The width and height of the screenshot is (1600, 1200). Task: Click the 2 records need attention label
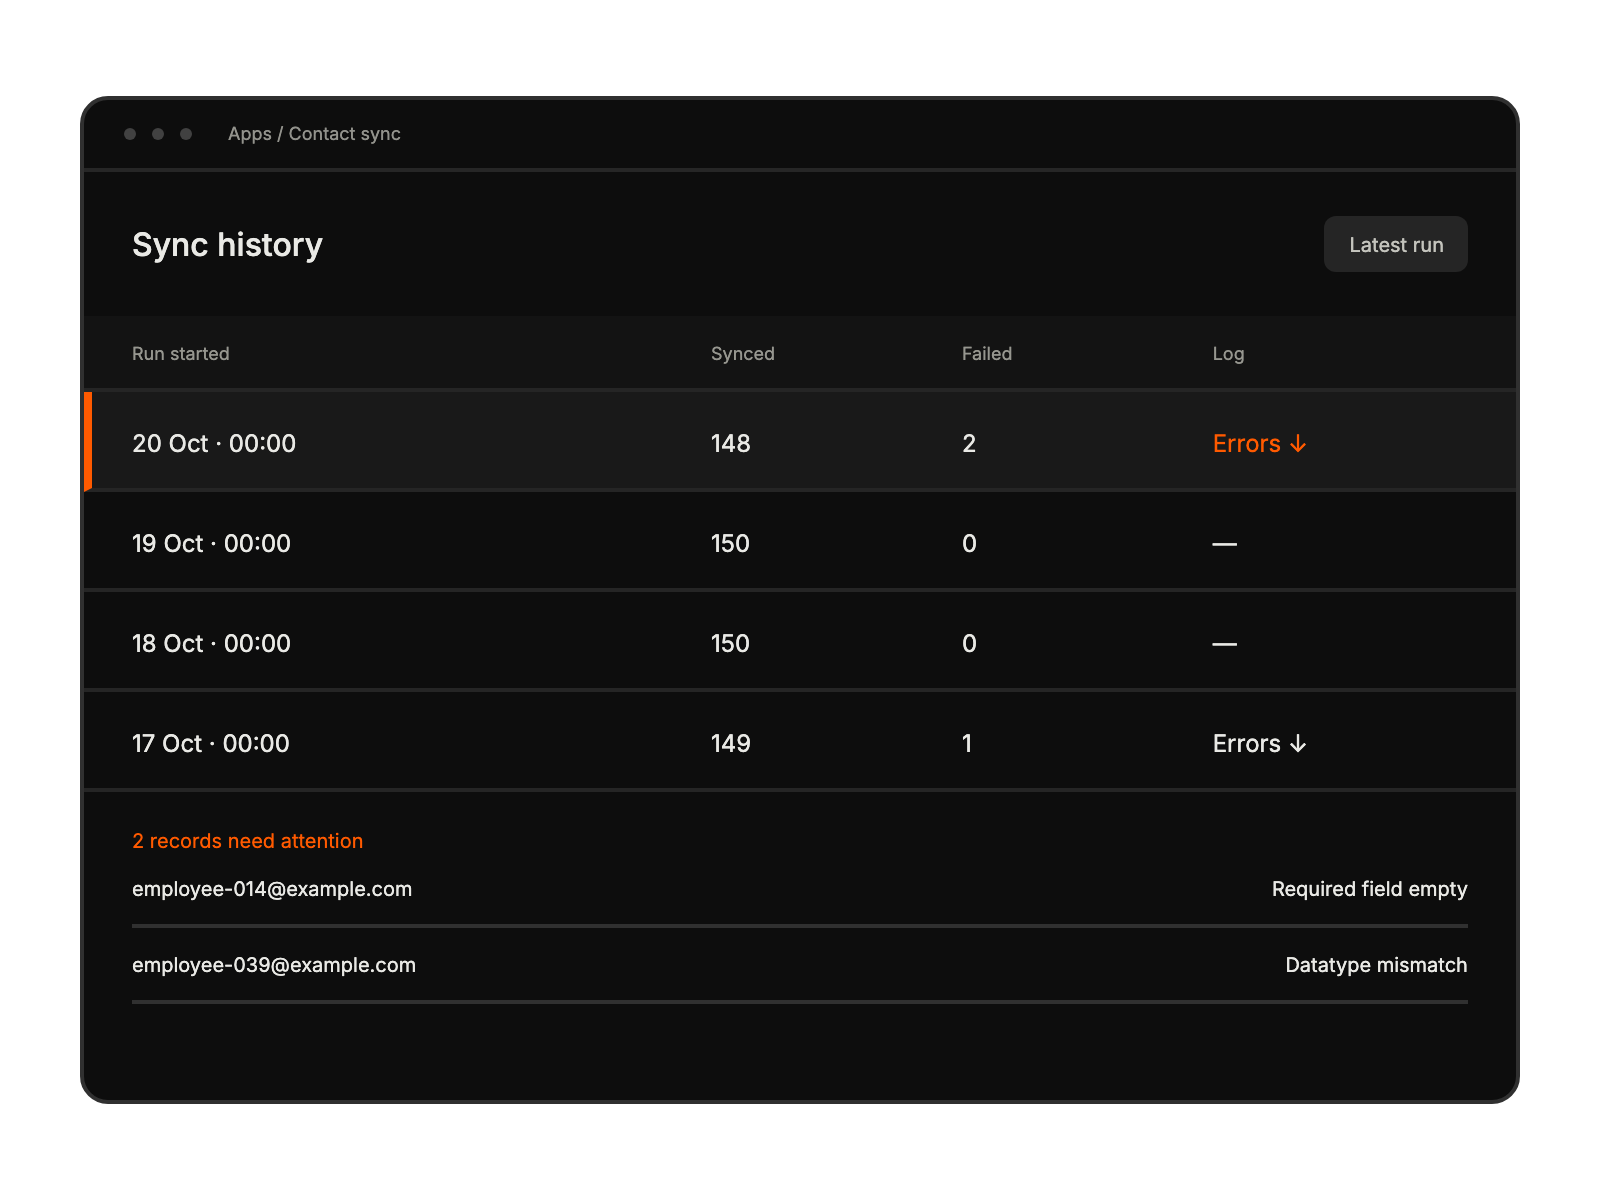tap(248, 841)
